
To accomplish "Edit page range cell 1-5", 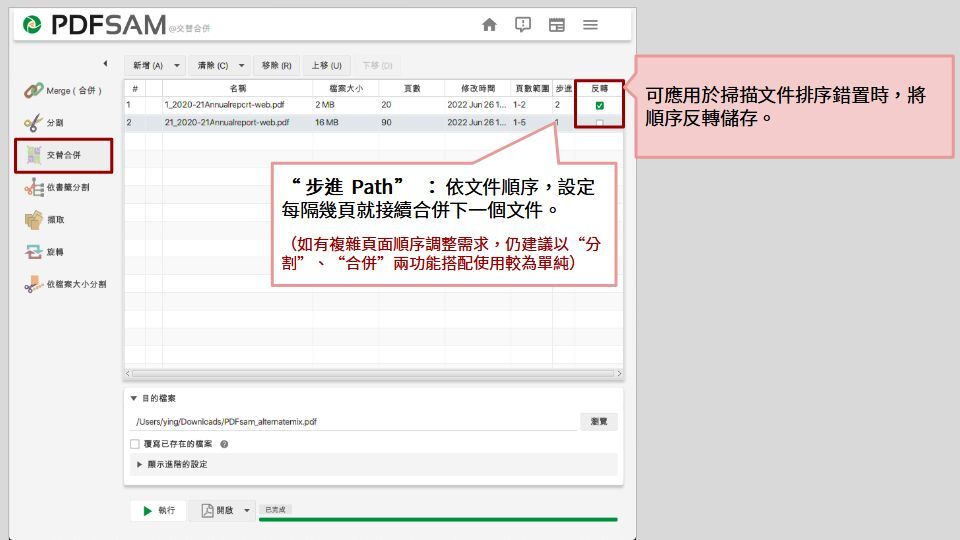I will tap(531, 122).
